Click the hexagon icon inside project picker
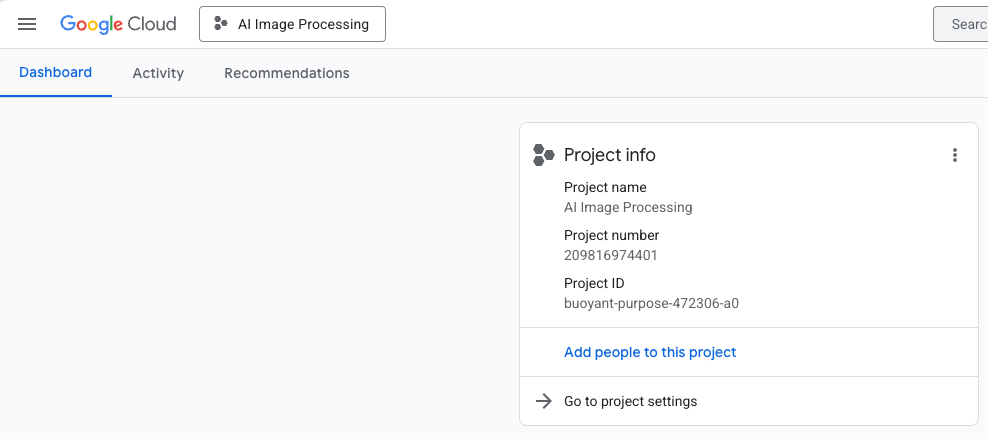Image resolution: width=988 pixels, height=439 pixels. tap(221, 24)
